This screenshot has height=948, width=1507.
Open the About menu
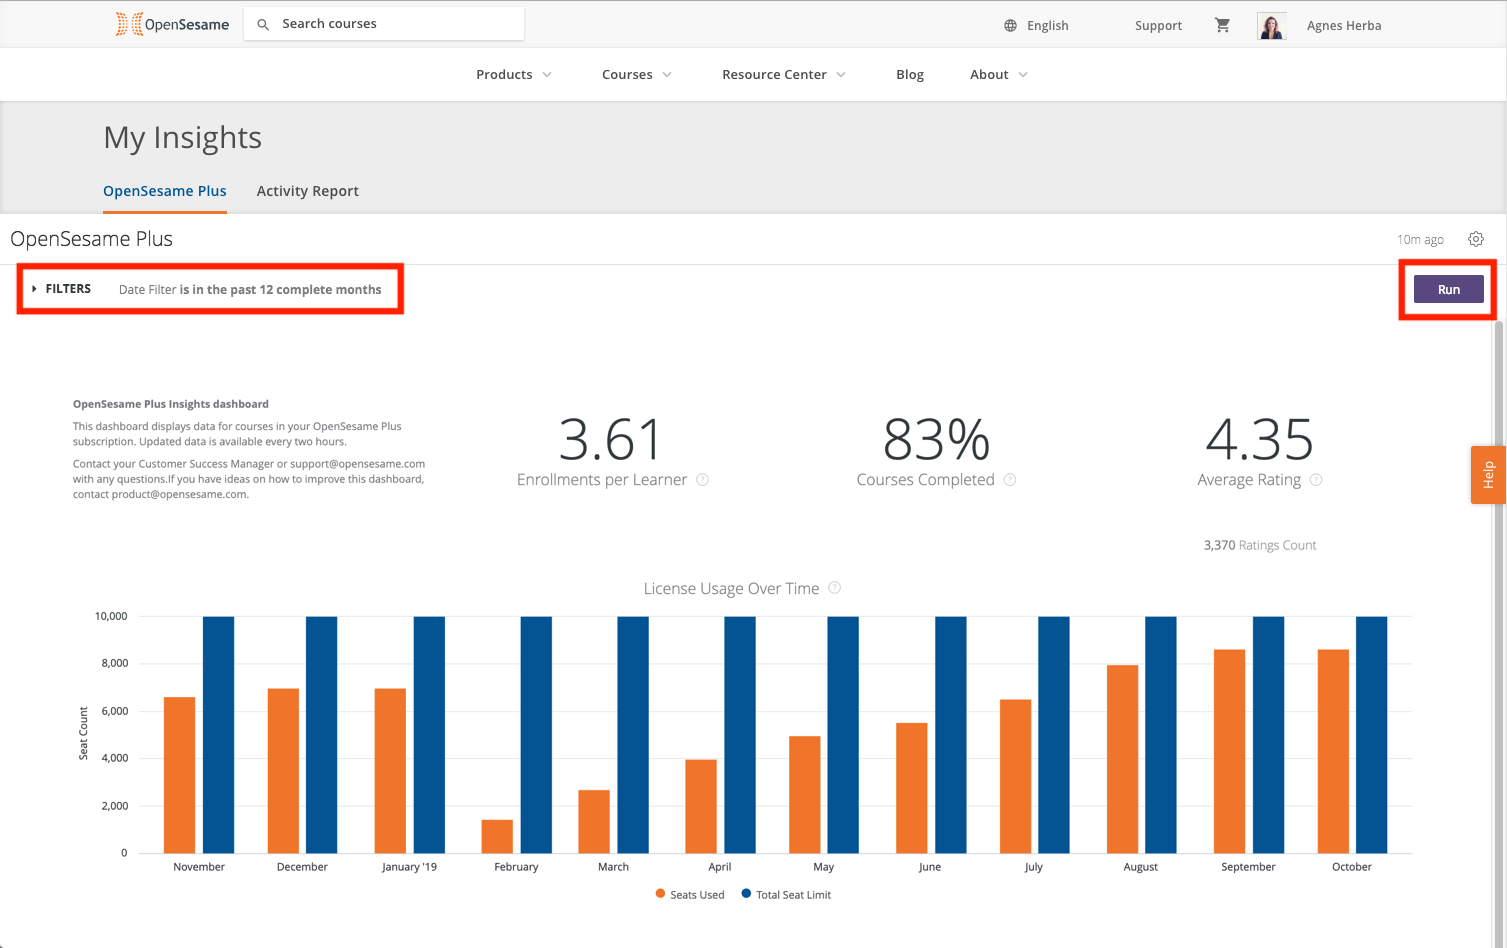tap(989, 75)
